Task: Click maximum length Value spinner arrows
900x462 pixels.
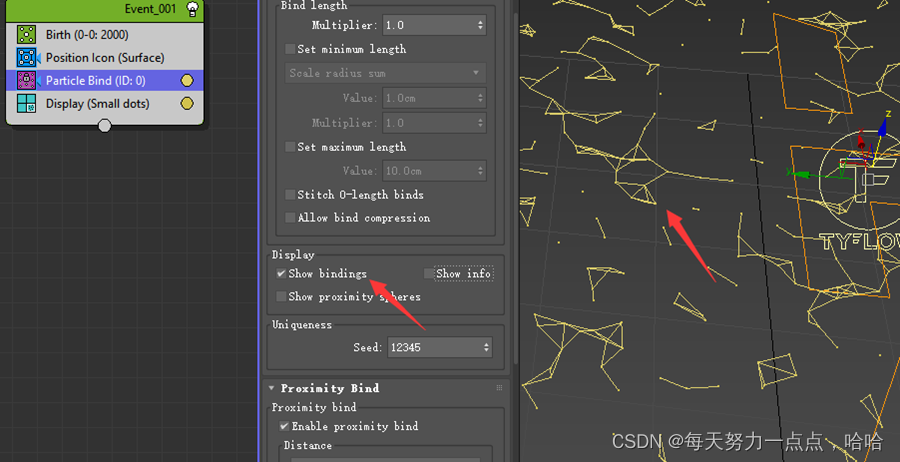Action: click(480, 171)
